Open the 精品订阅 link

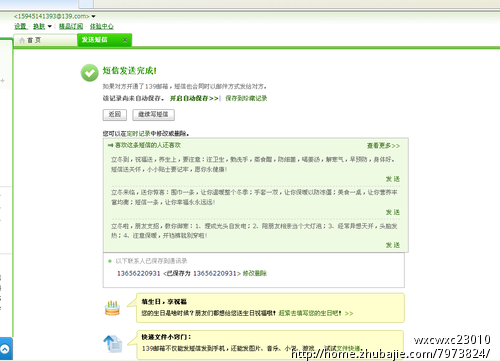pyautogui.click(x=71, y=26)
